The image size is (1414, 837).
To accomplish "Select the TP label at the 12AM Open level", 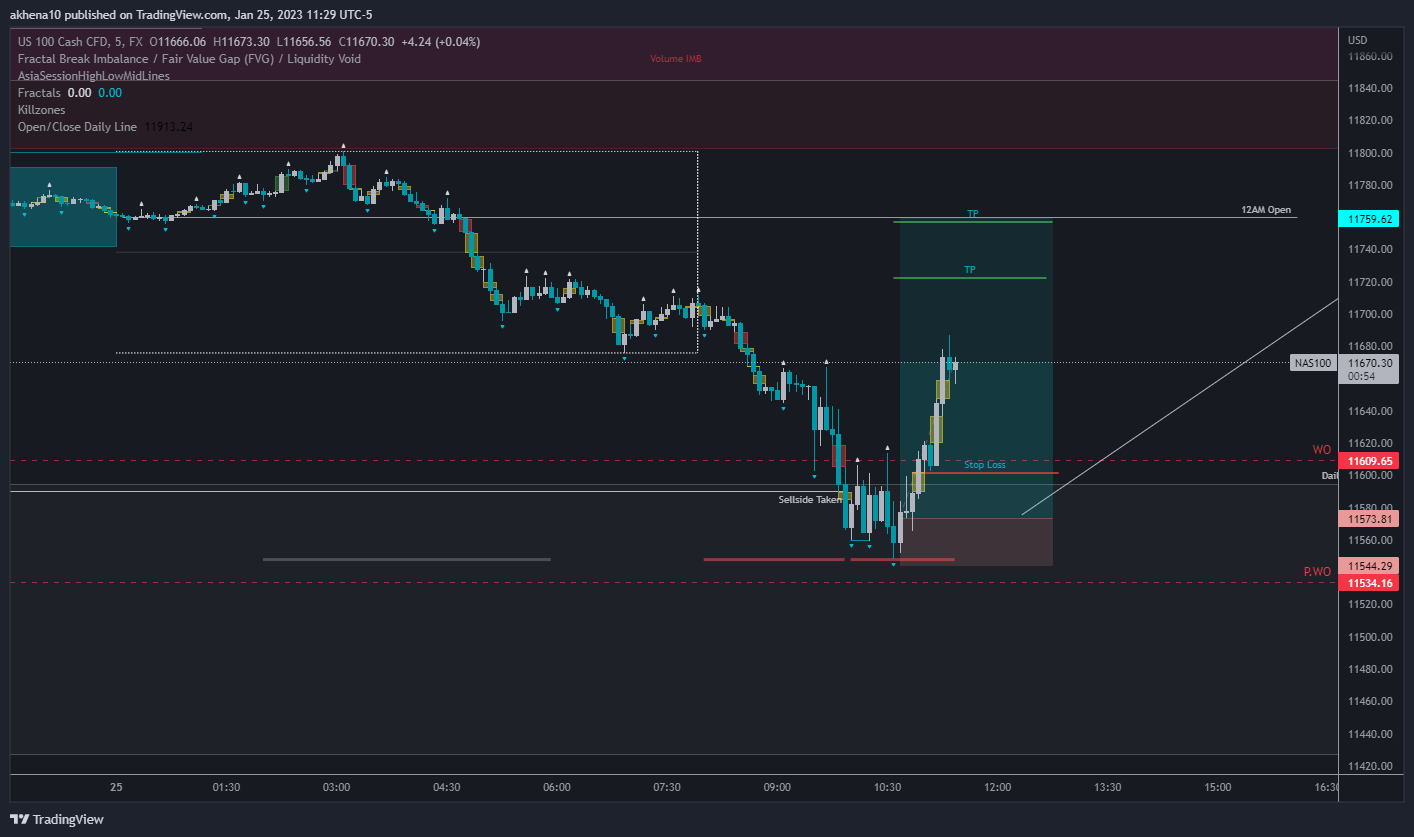I will coord(972,214).
